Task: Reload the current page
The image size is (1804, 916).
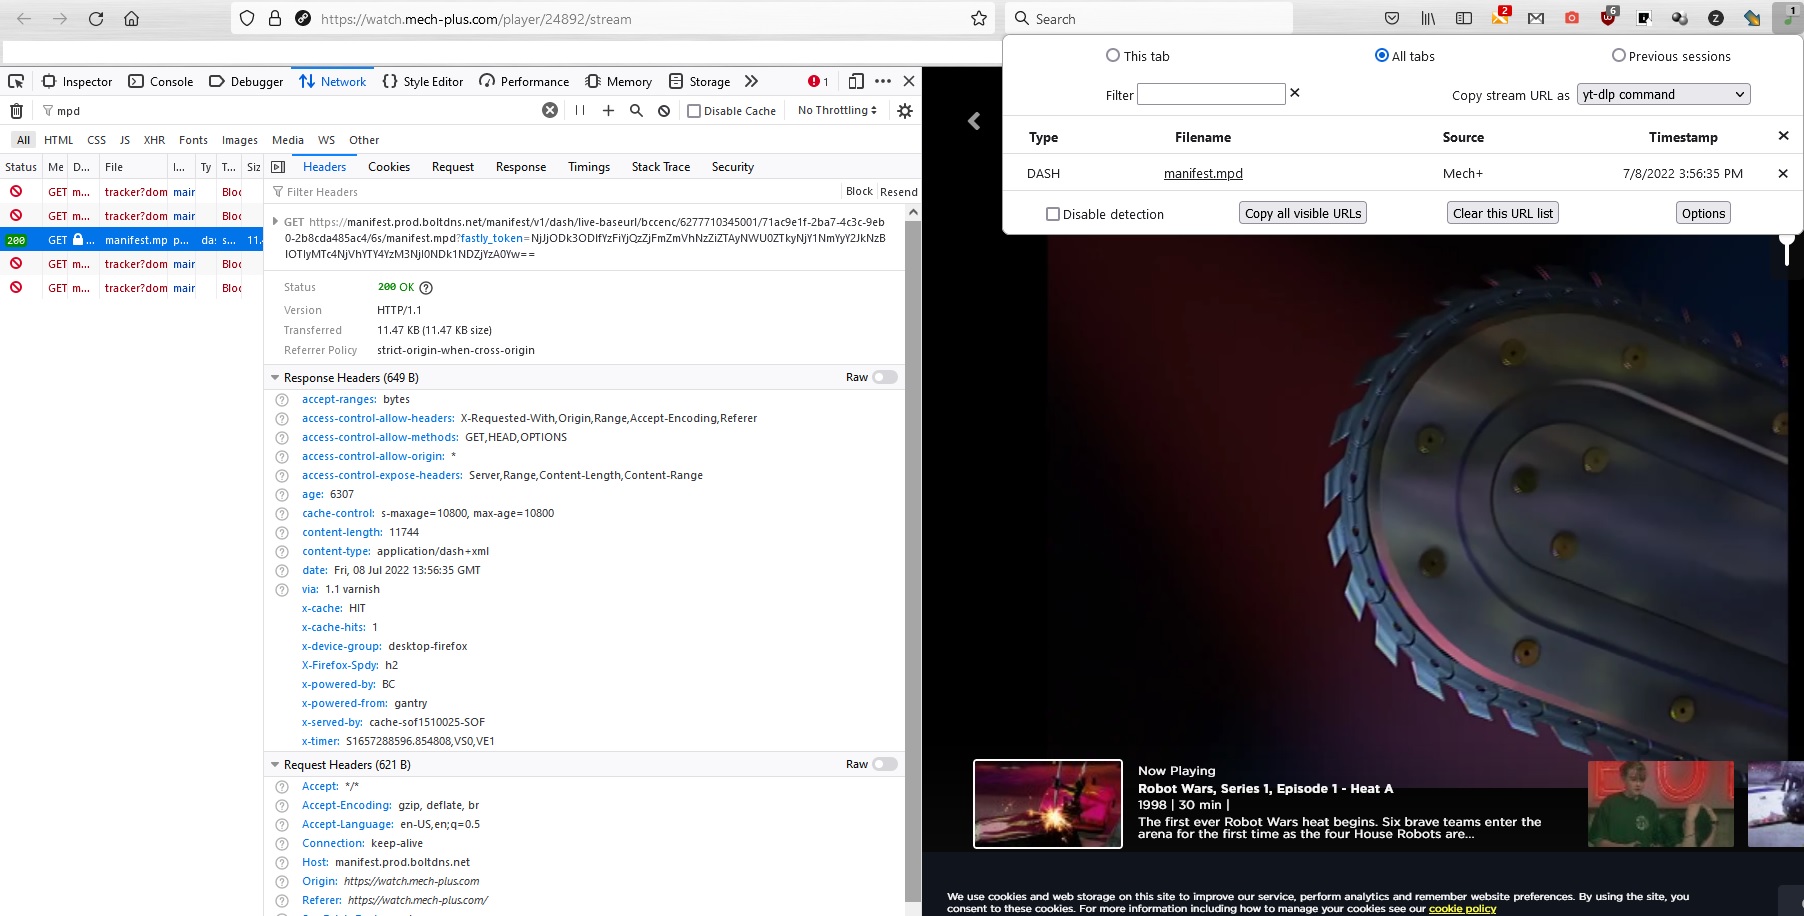Action: pyautogui.click(x=96, y=19)
